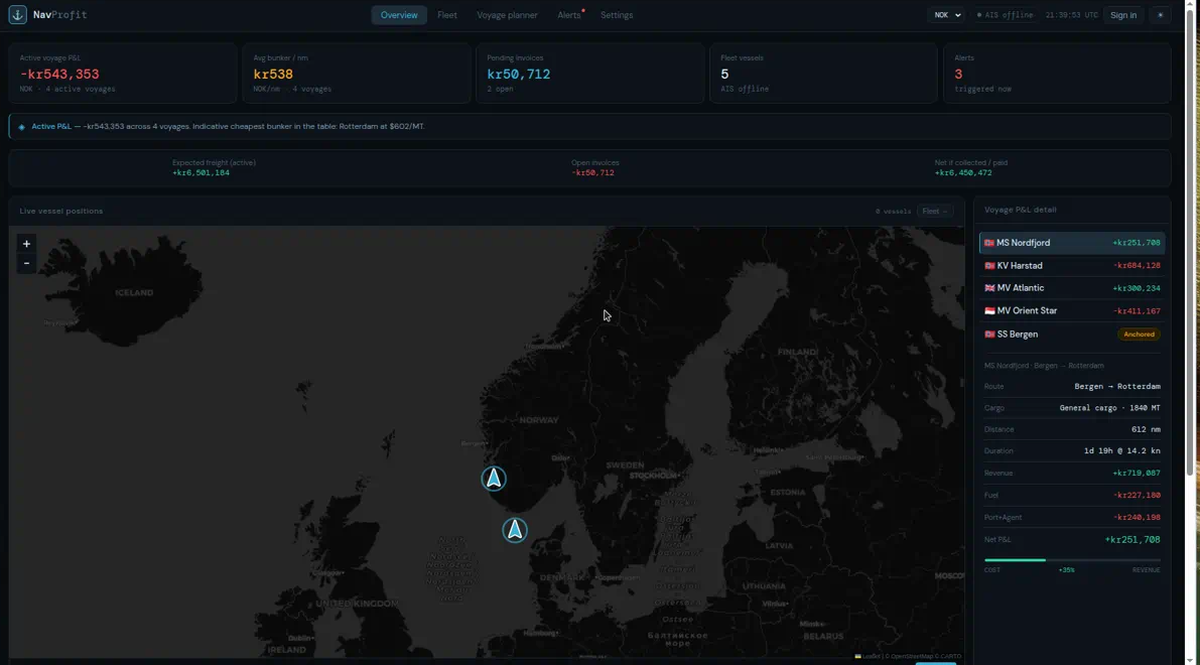Viewport: 1200px width, 665px height.
Task: Open the NOK currency dropdown
Action: pyautogui.click(x=946, y=15)
